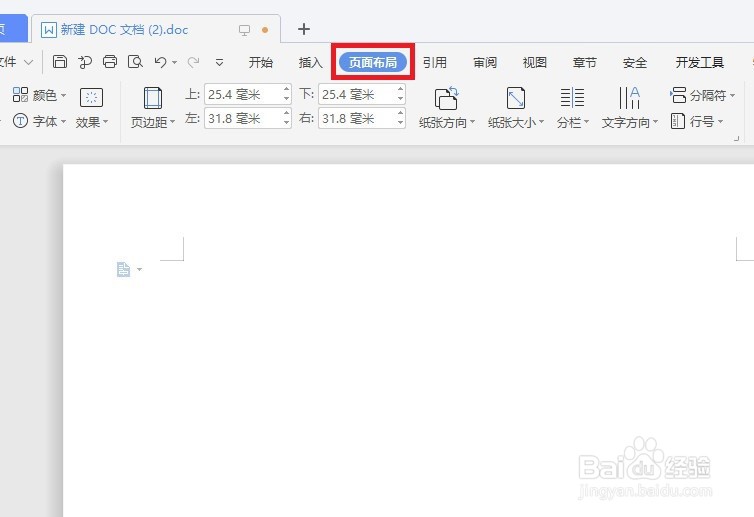Open the 开始 ribbon tab

click(x=261, y=63)
